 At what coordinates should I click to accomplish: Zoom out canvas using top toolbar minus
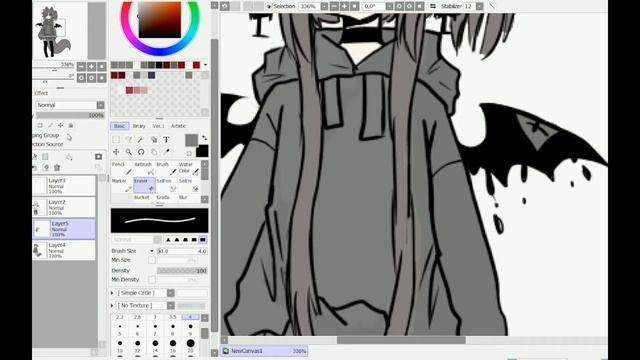click(334, 6)
